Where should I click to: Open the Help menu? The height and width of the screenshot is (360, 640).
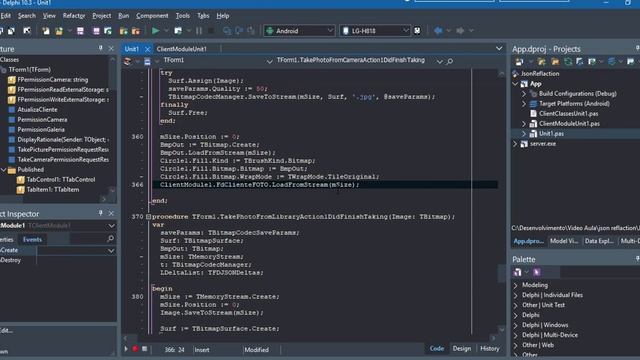pos(222,16)
